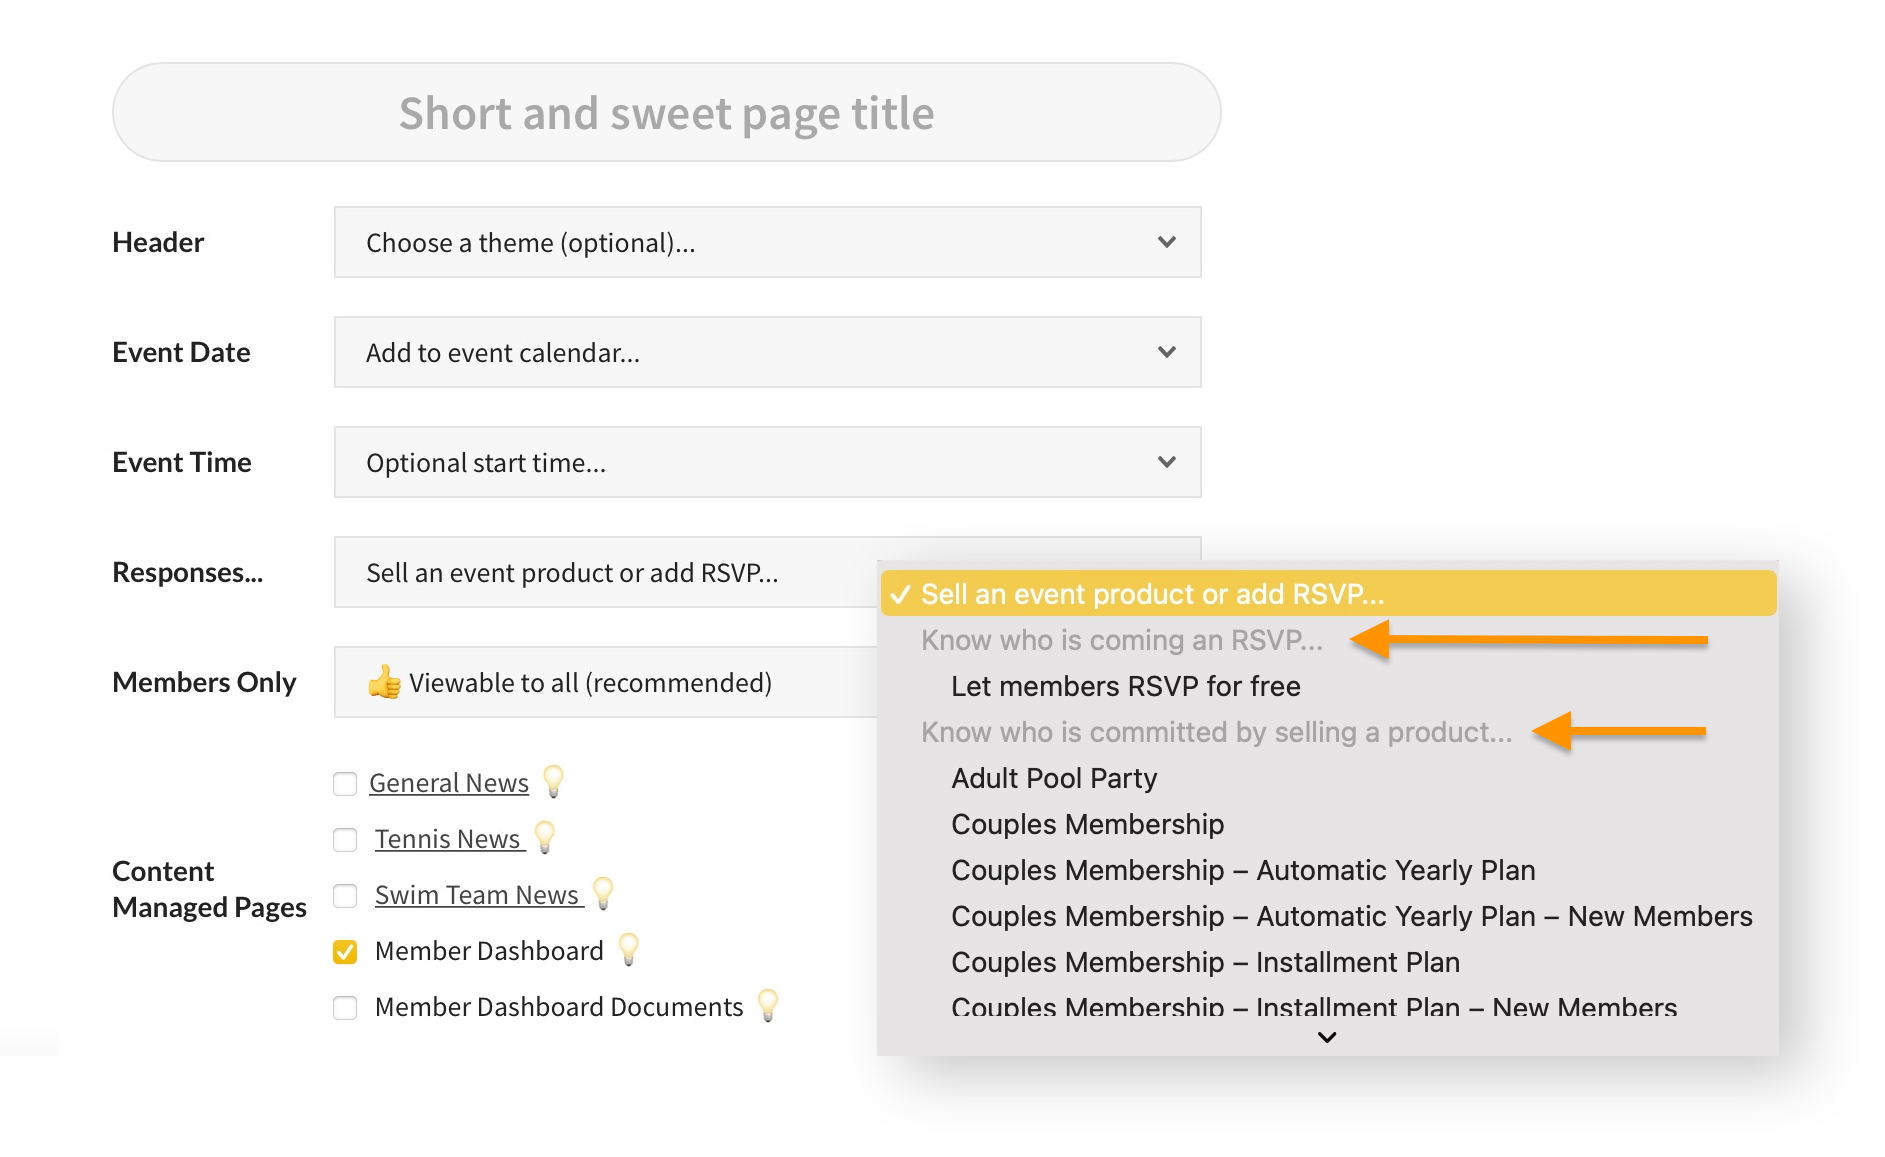1885x1157 pixels.
Task: Open the lightbulb tip for Swim Team News
Action: (603, 893)
